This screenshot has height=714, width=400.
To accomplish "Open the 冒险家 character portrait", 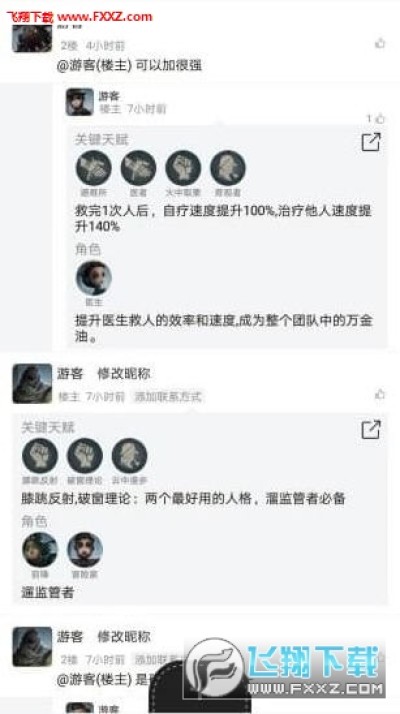I will coord(85,550).
